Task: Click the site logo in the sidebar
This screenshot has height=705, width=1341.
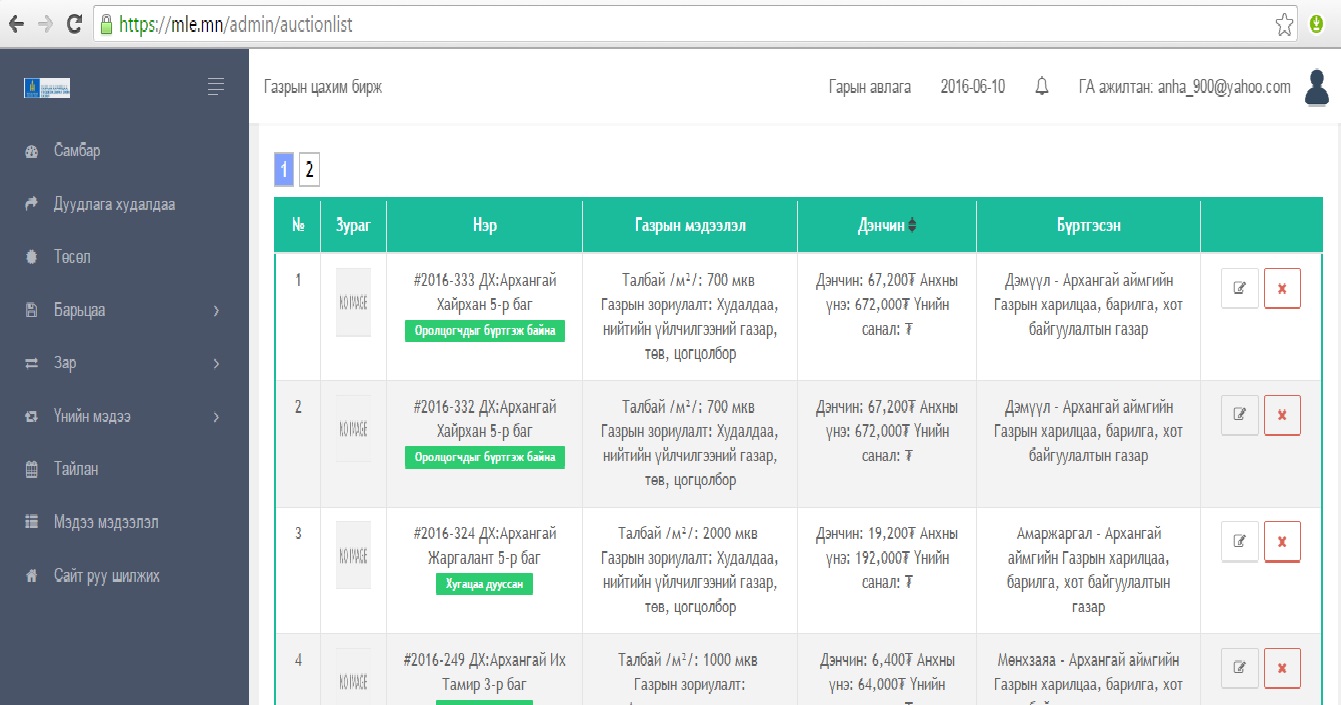Action: pyautogui.click(x=47, y=88)
